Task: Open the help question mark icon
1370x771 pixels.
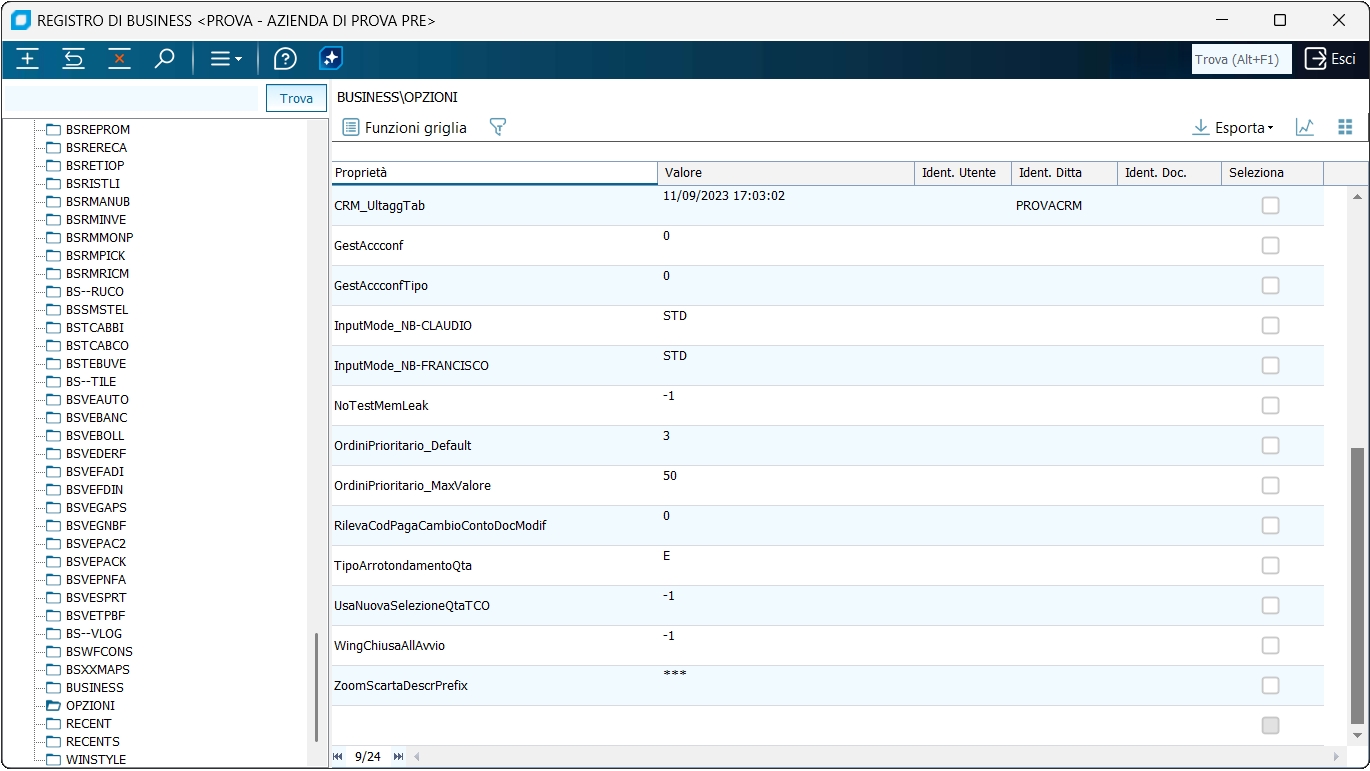Action: 285,59
